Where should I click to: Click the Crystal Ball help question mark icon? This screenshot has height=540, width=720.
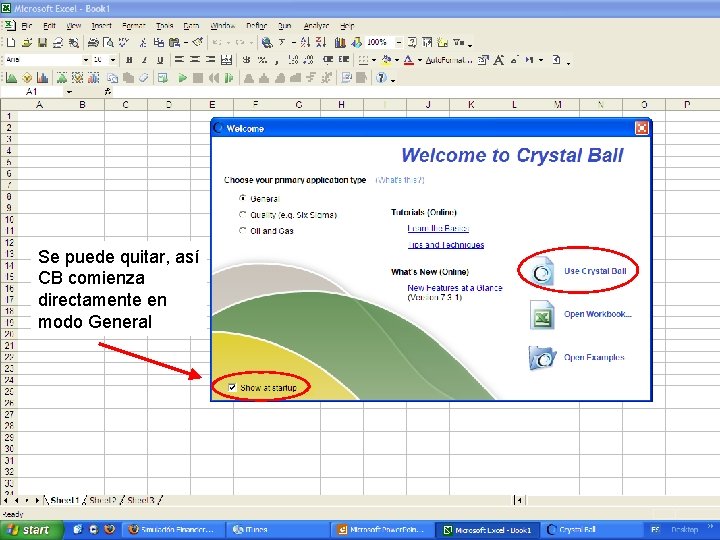[381, 78]
